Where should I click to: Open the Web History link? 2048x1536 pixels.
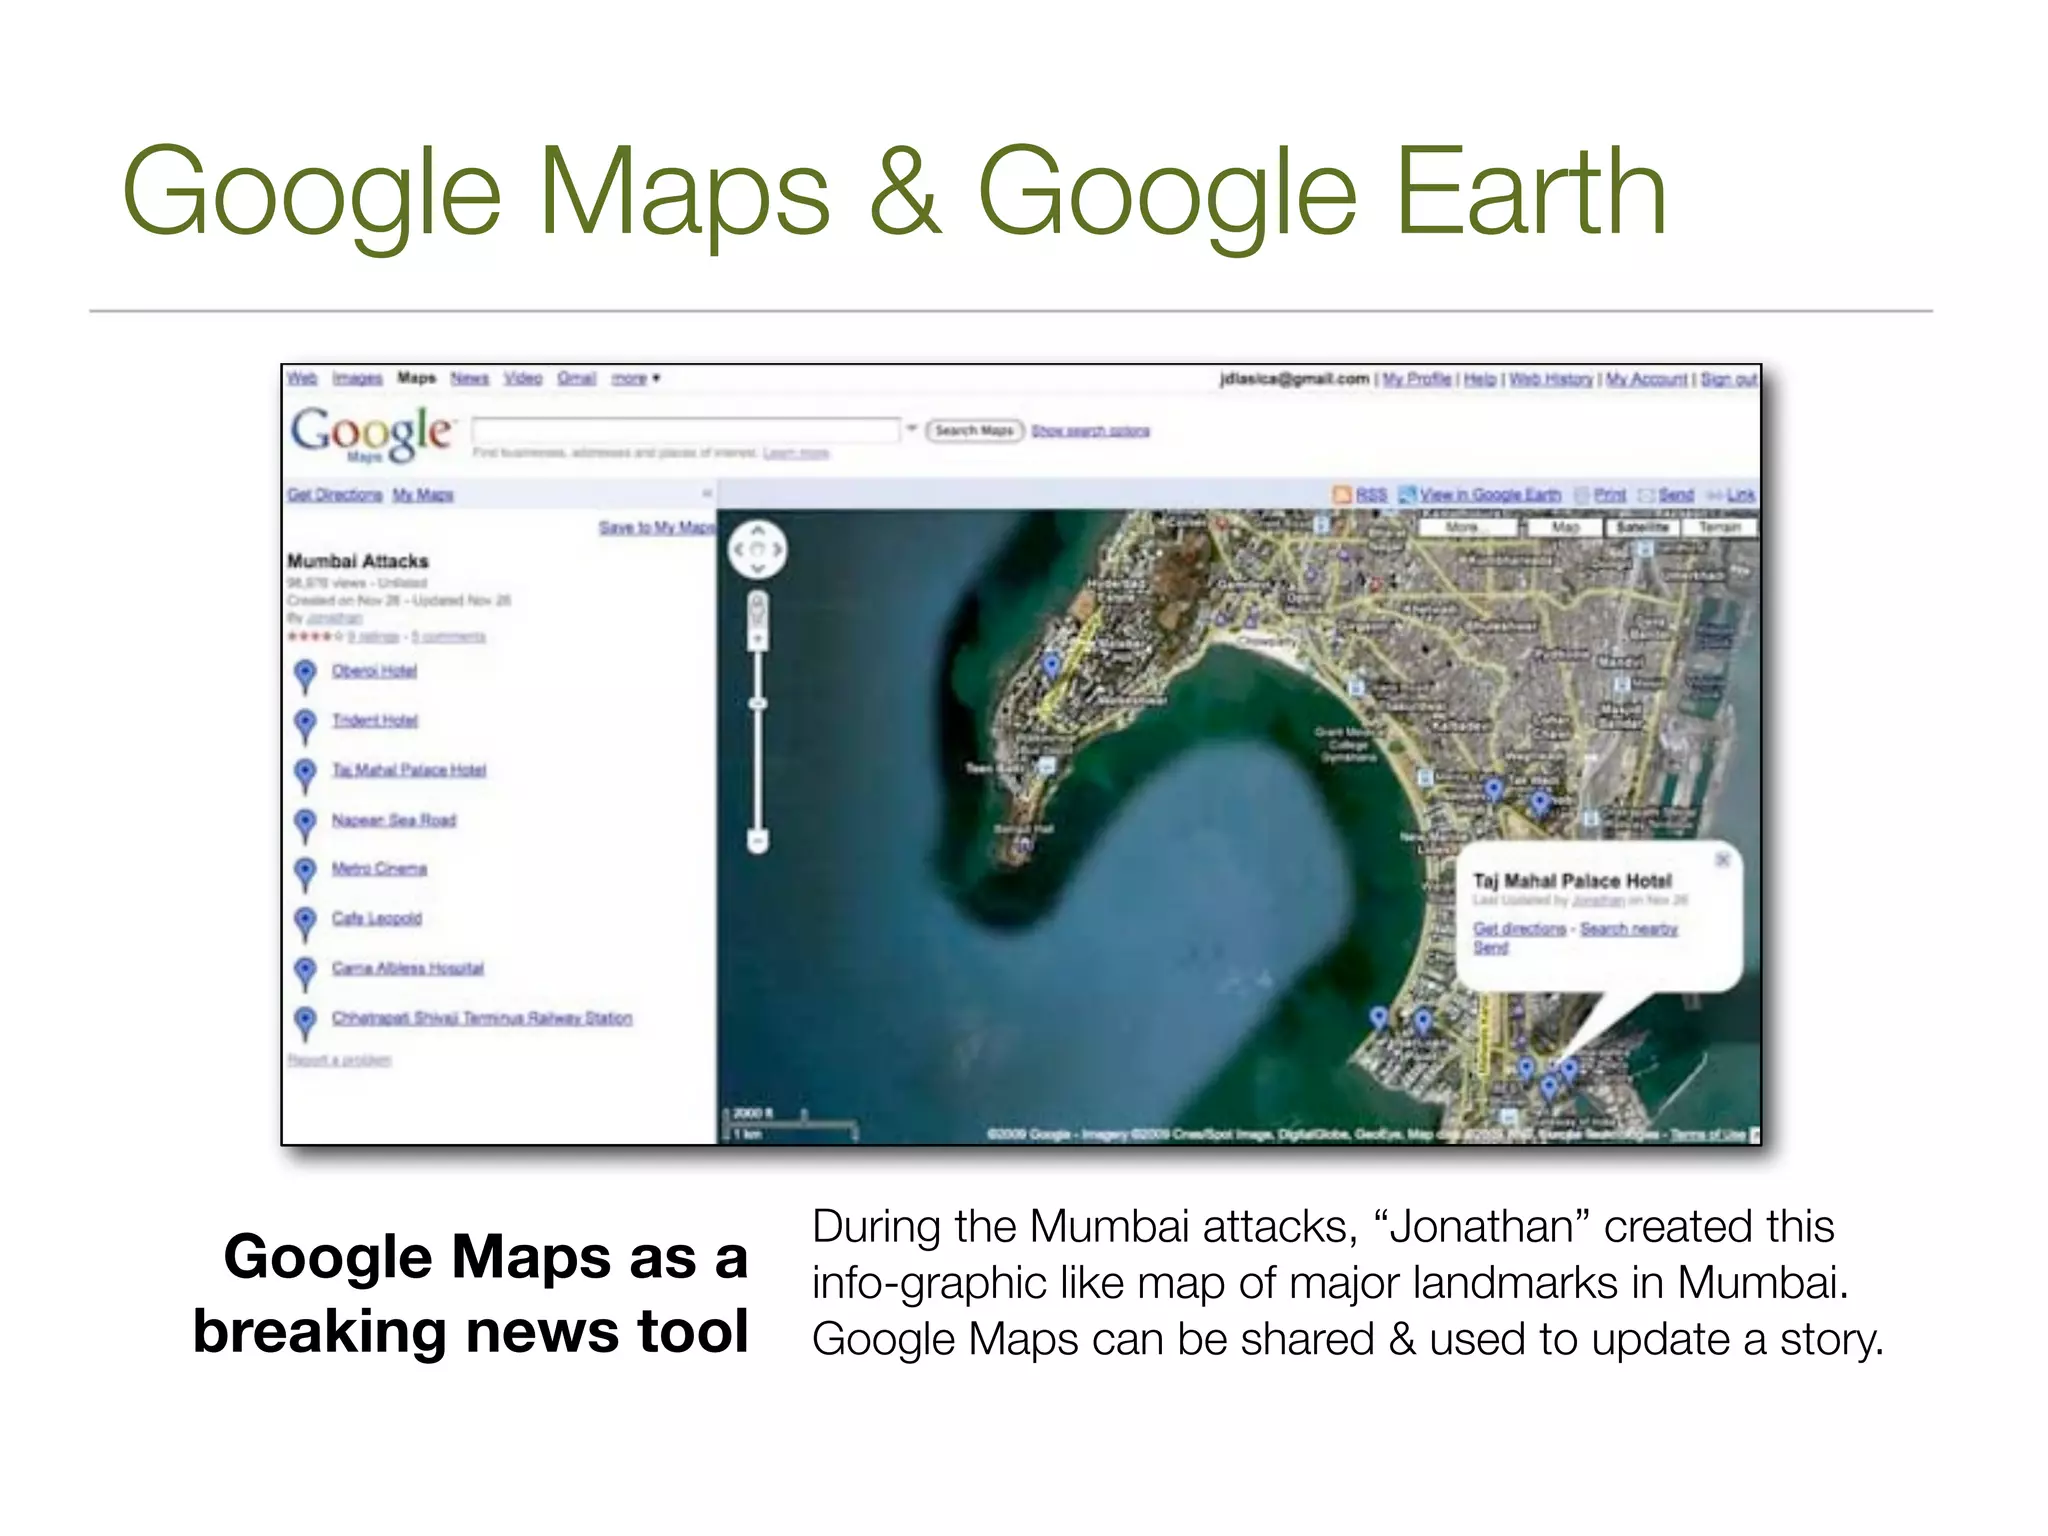(1551, 379)
